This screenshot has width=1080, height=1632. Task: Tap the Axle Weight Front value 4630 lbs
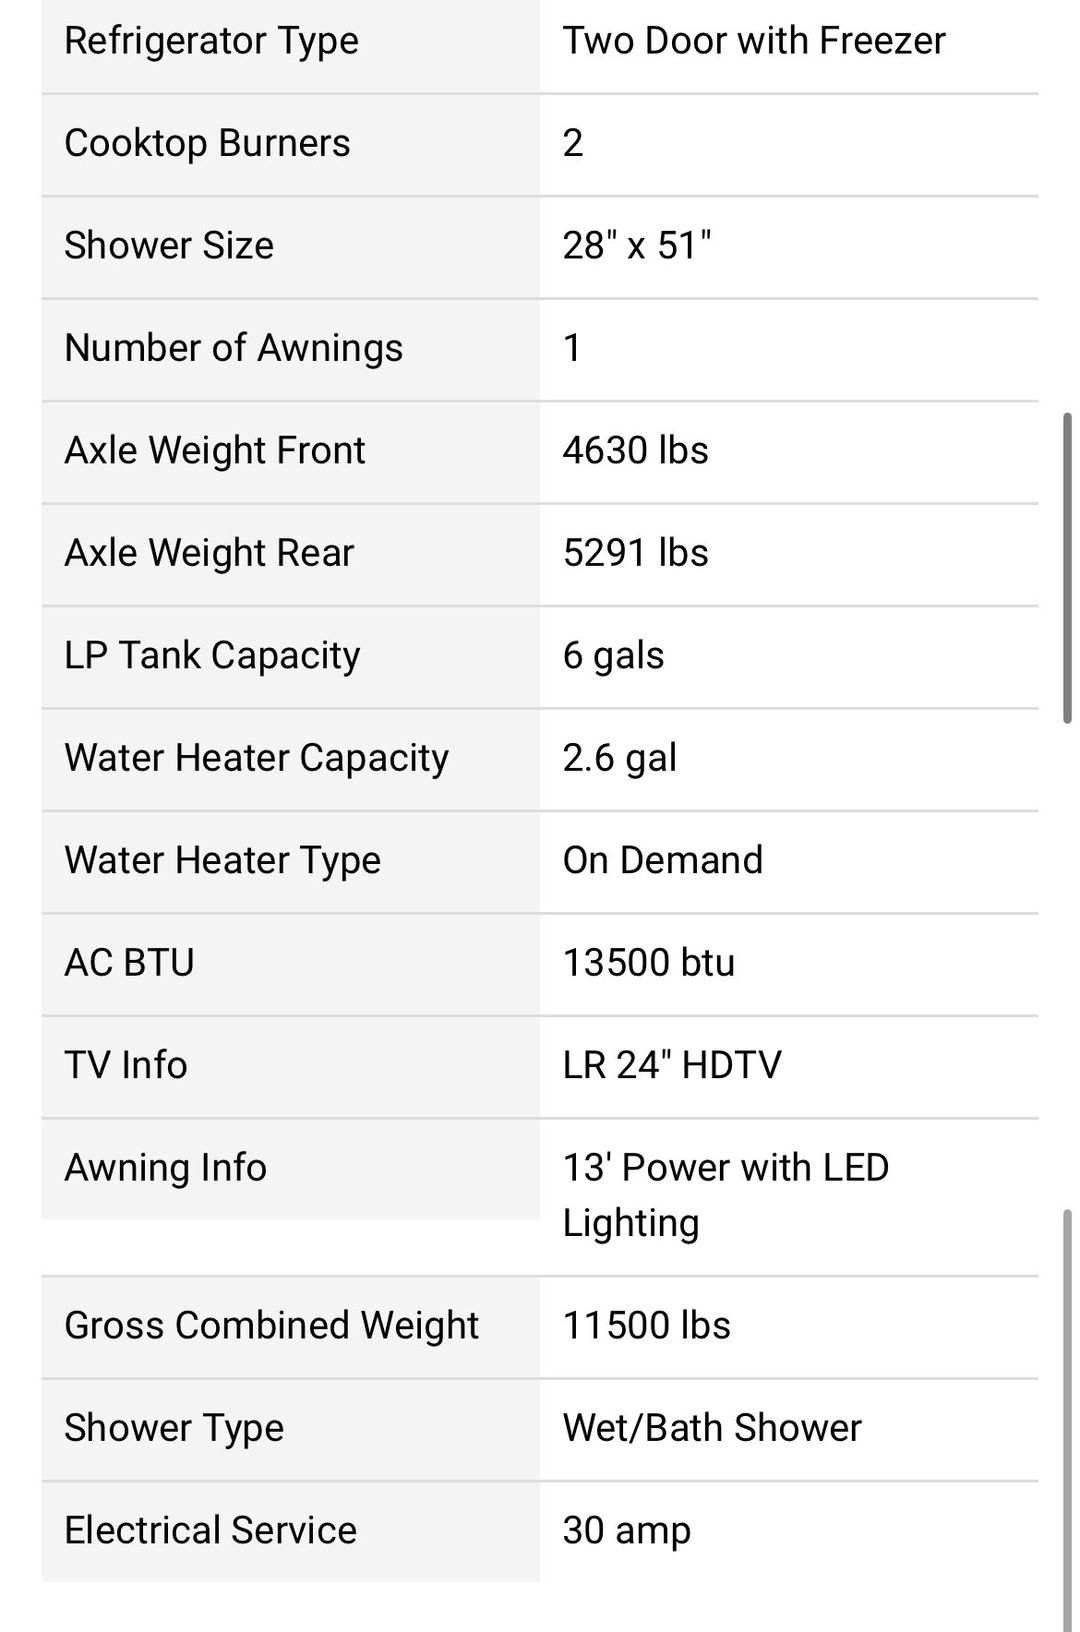click(635, 450)
